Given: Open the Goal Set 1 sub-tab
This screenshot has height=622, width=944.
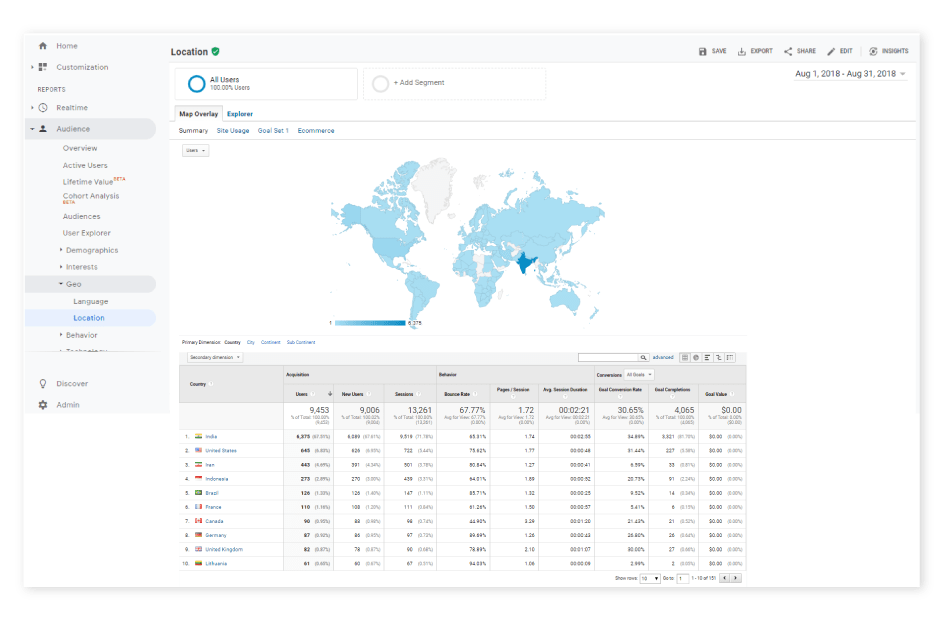Looking at the screenshot, I should [x=273, y=131].
